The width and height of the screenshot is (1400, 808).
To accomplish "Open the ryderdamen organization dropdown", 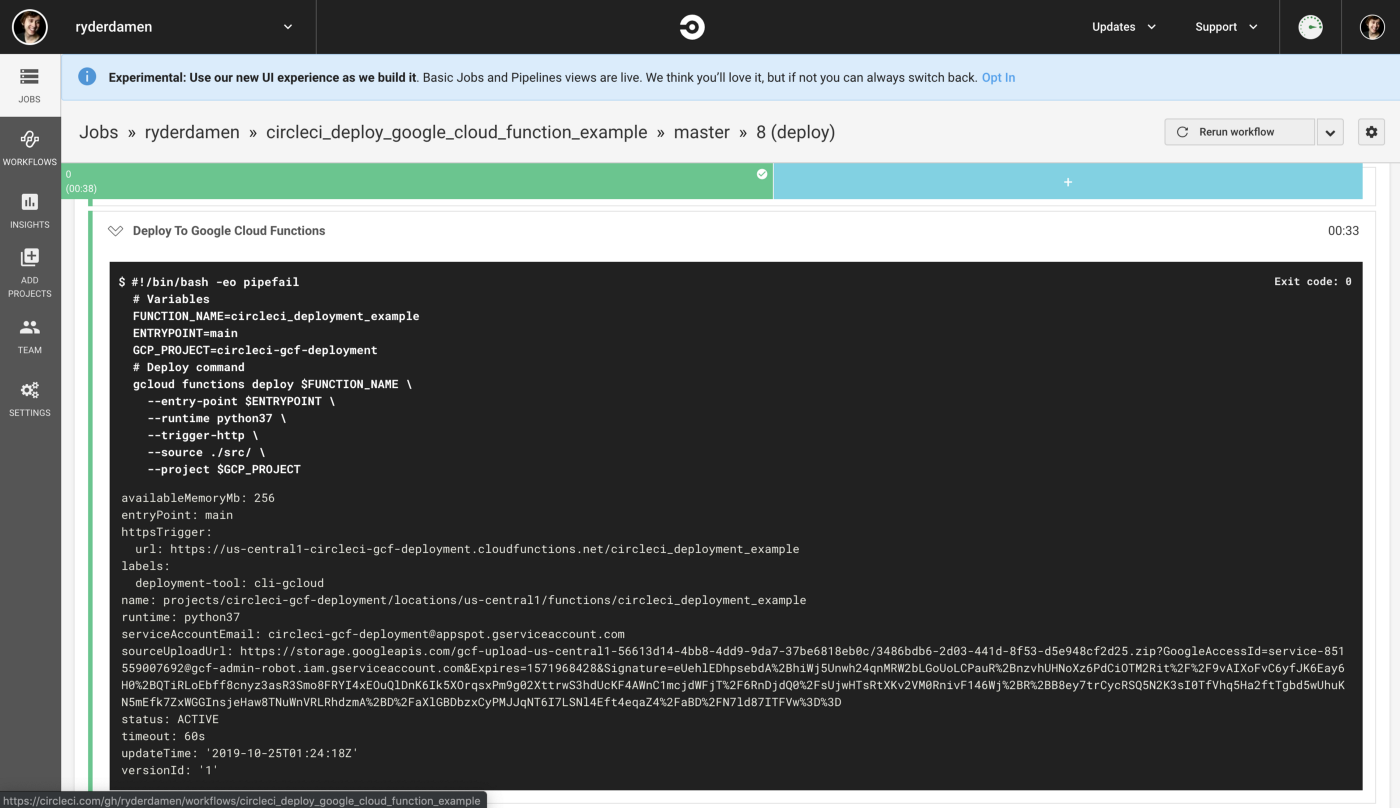I will (x=184, y=27).
